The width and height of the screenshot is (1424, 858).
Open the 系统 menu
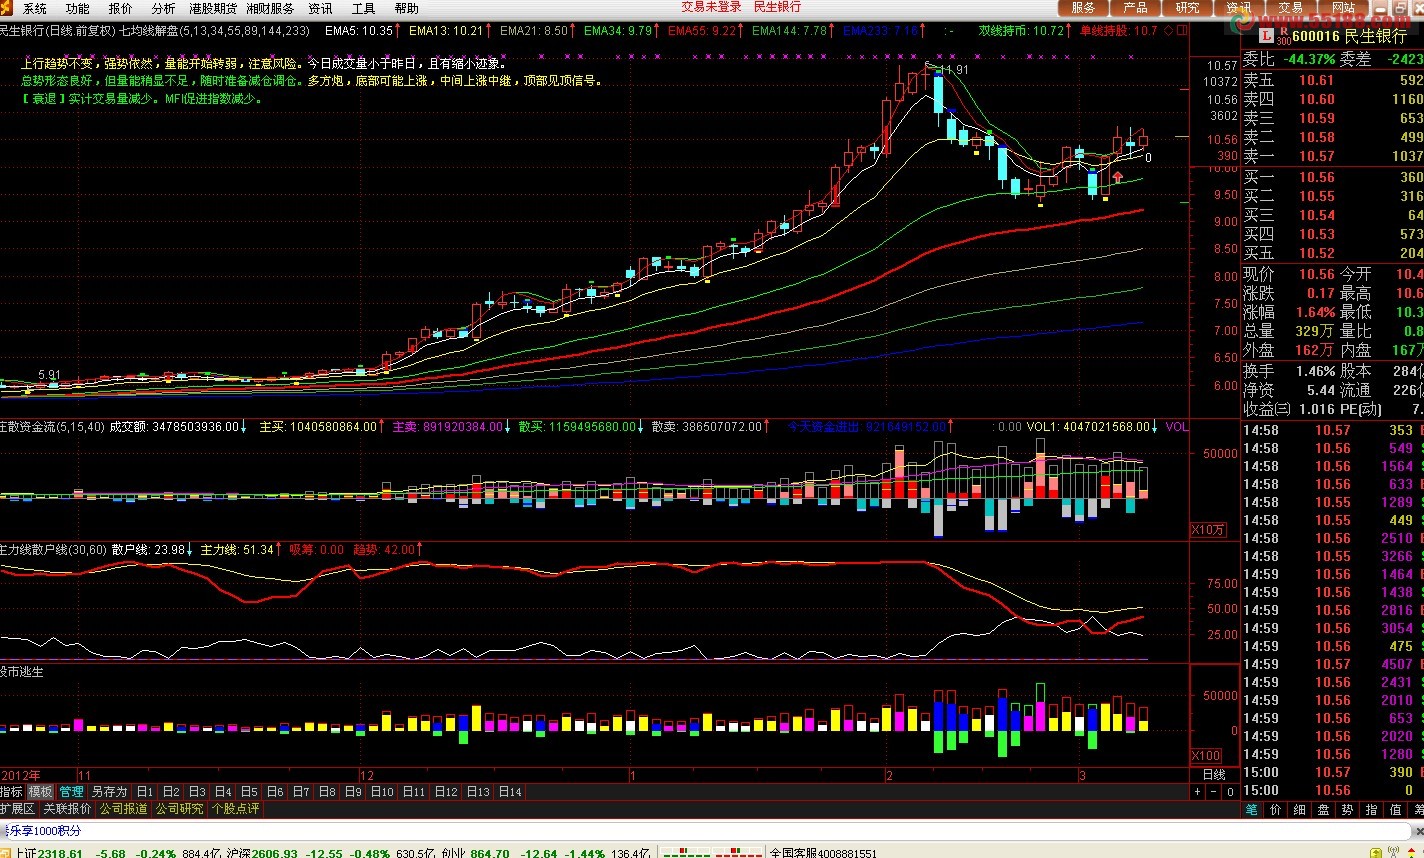(35, 8)
